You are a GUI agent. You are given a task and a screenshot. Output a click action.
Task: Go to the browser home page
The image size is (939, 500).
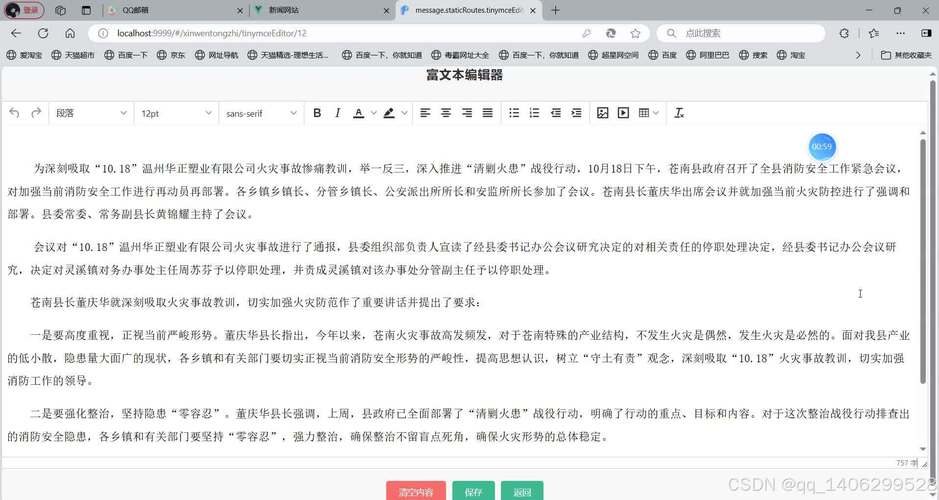click(70, 34)
